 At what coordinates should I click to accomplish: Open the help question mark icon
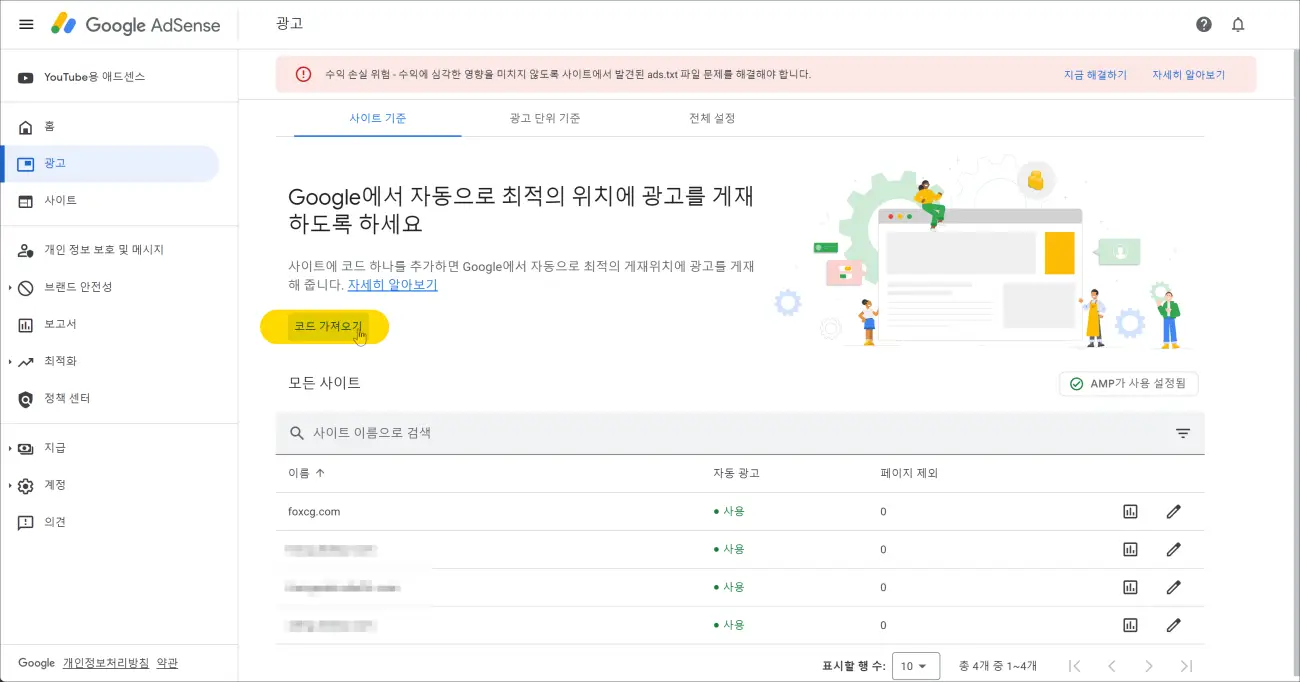(x=1204, y=24)
